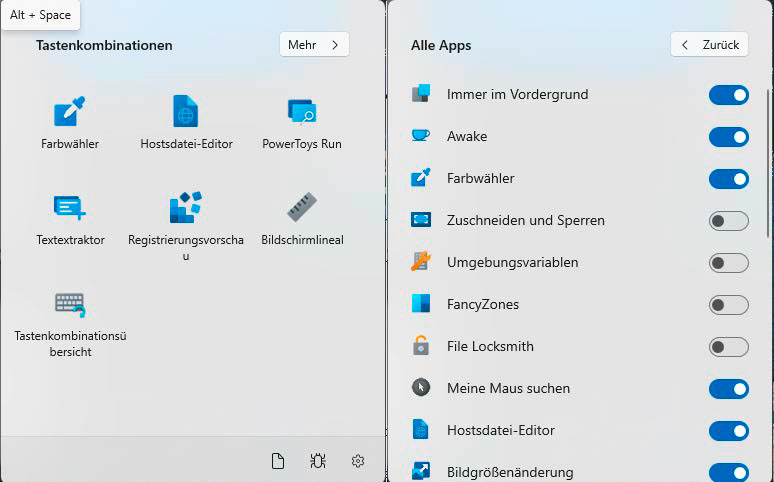Click the Alle Apps heading

(x=441, y=45)
